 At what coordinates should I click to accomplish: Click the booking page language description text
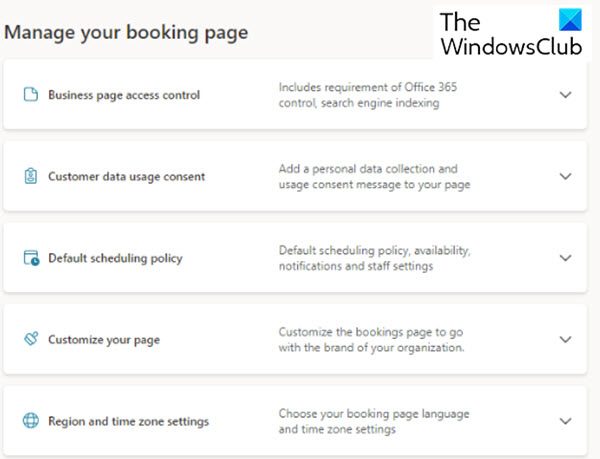(374, 421)
